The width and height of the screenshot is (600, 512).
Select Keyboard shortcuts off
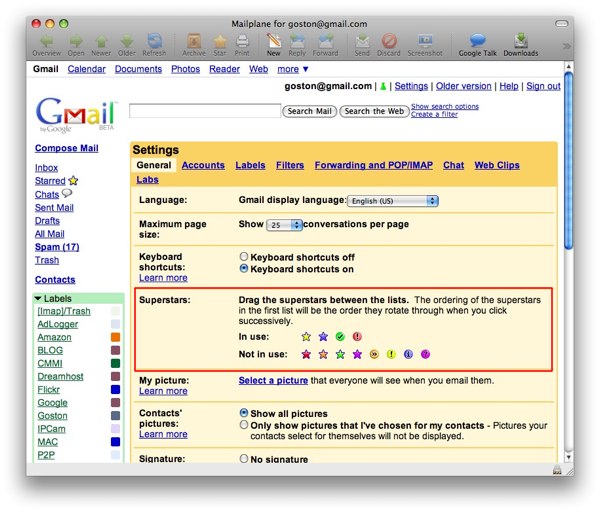[x=244, y=257]
